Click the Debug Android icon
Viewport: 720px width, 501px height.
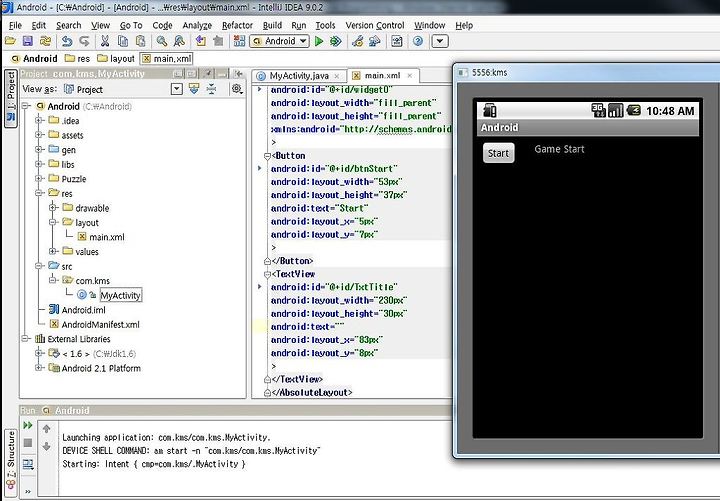tap(336, 41)
